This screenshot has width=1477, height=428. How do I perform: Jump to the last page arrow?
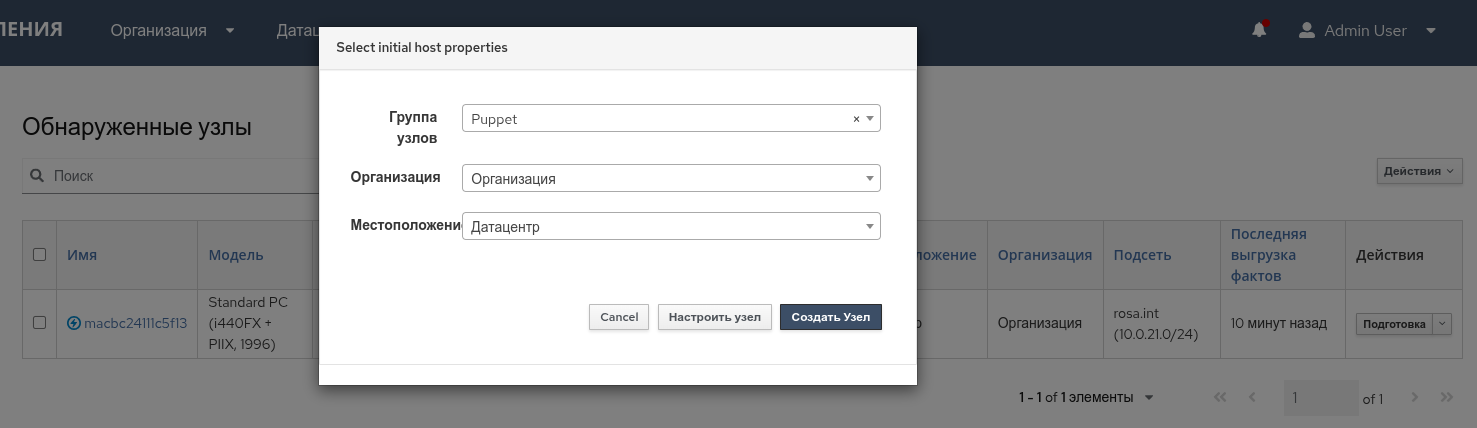1447,397
